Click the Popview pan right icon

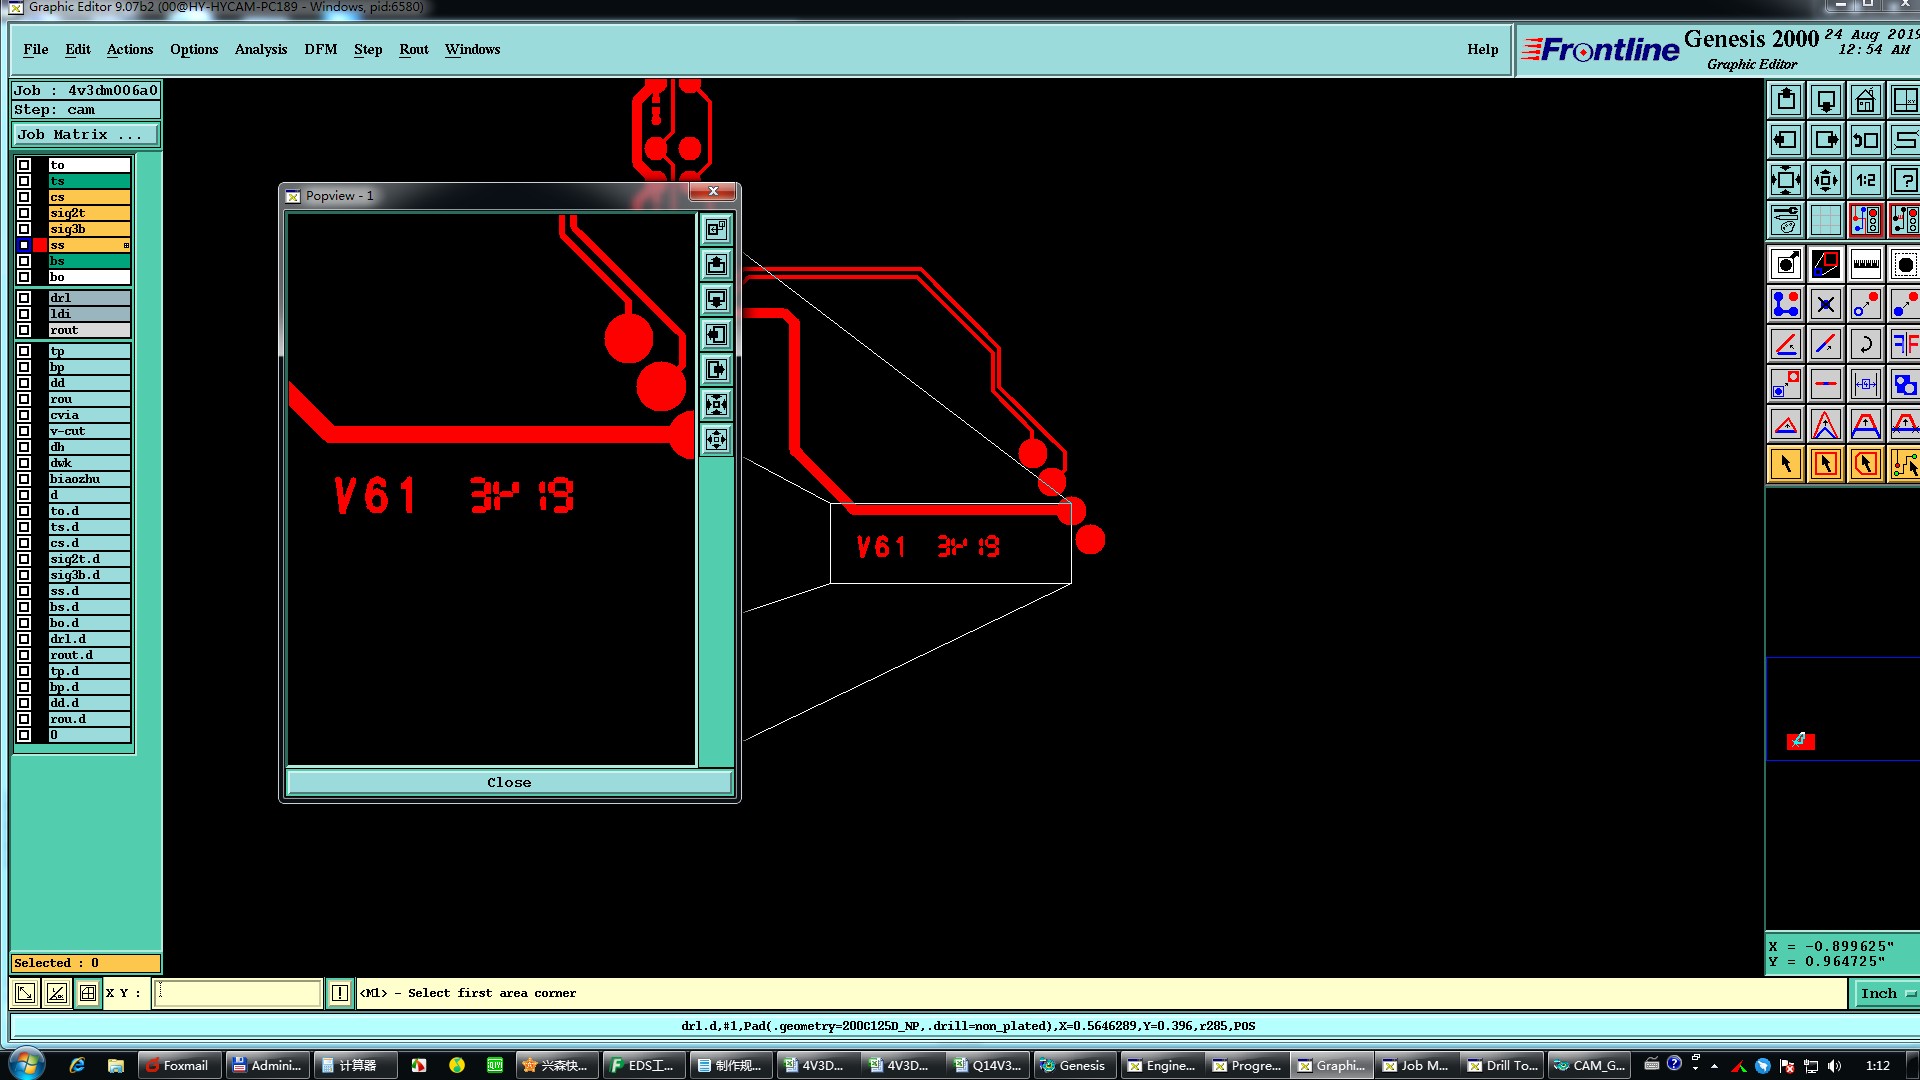click(x=716, y=369)
